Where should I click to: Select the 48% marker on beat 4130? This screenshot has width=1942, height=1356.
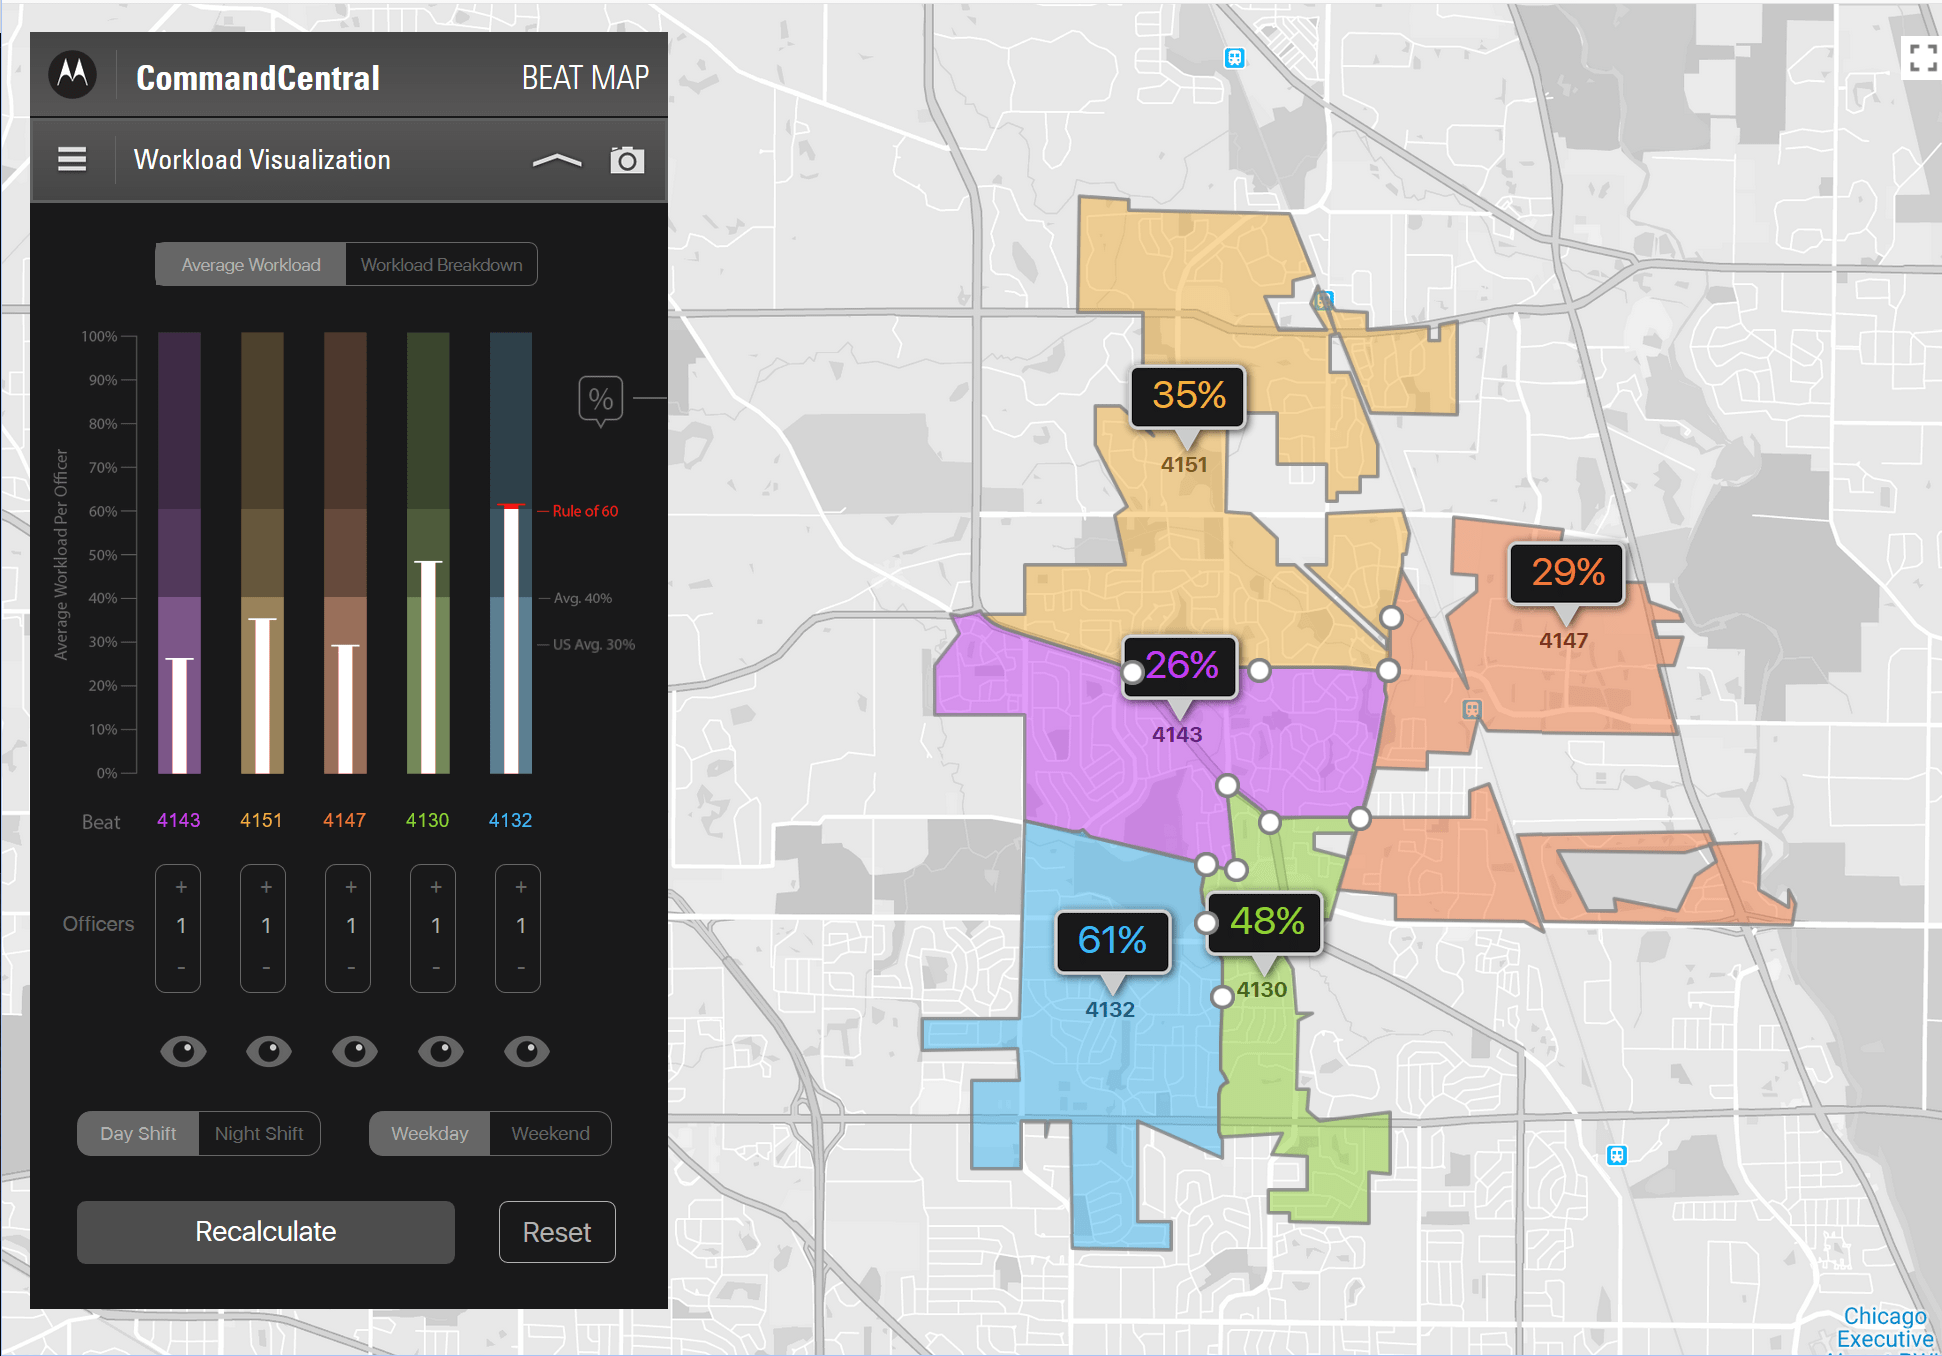[x=1265, y=923]
